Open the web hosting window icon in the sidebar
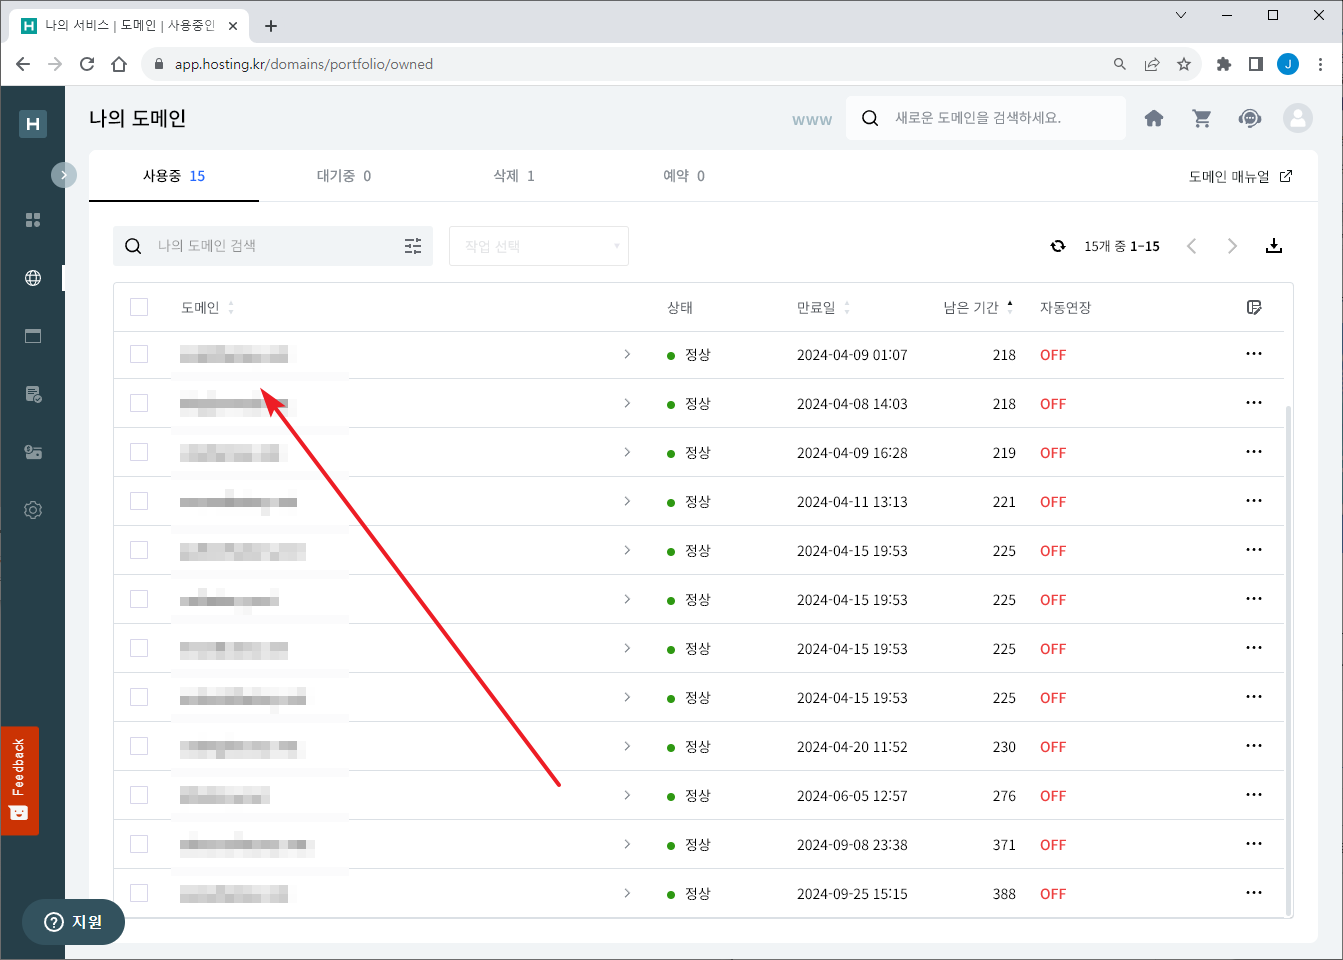Viewport: 1343px width, 960px height. coord(33,336)
